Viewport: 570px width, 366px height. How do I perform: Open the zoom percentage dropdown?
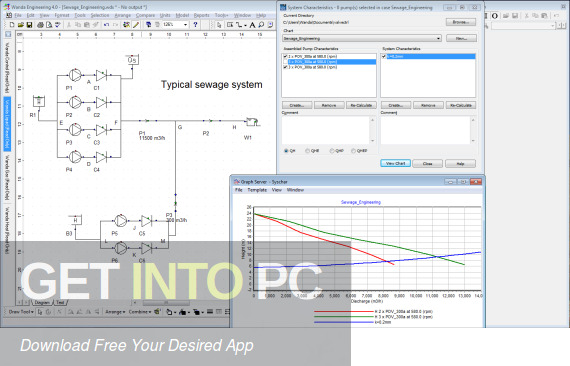coord(185,25)
